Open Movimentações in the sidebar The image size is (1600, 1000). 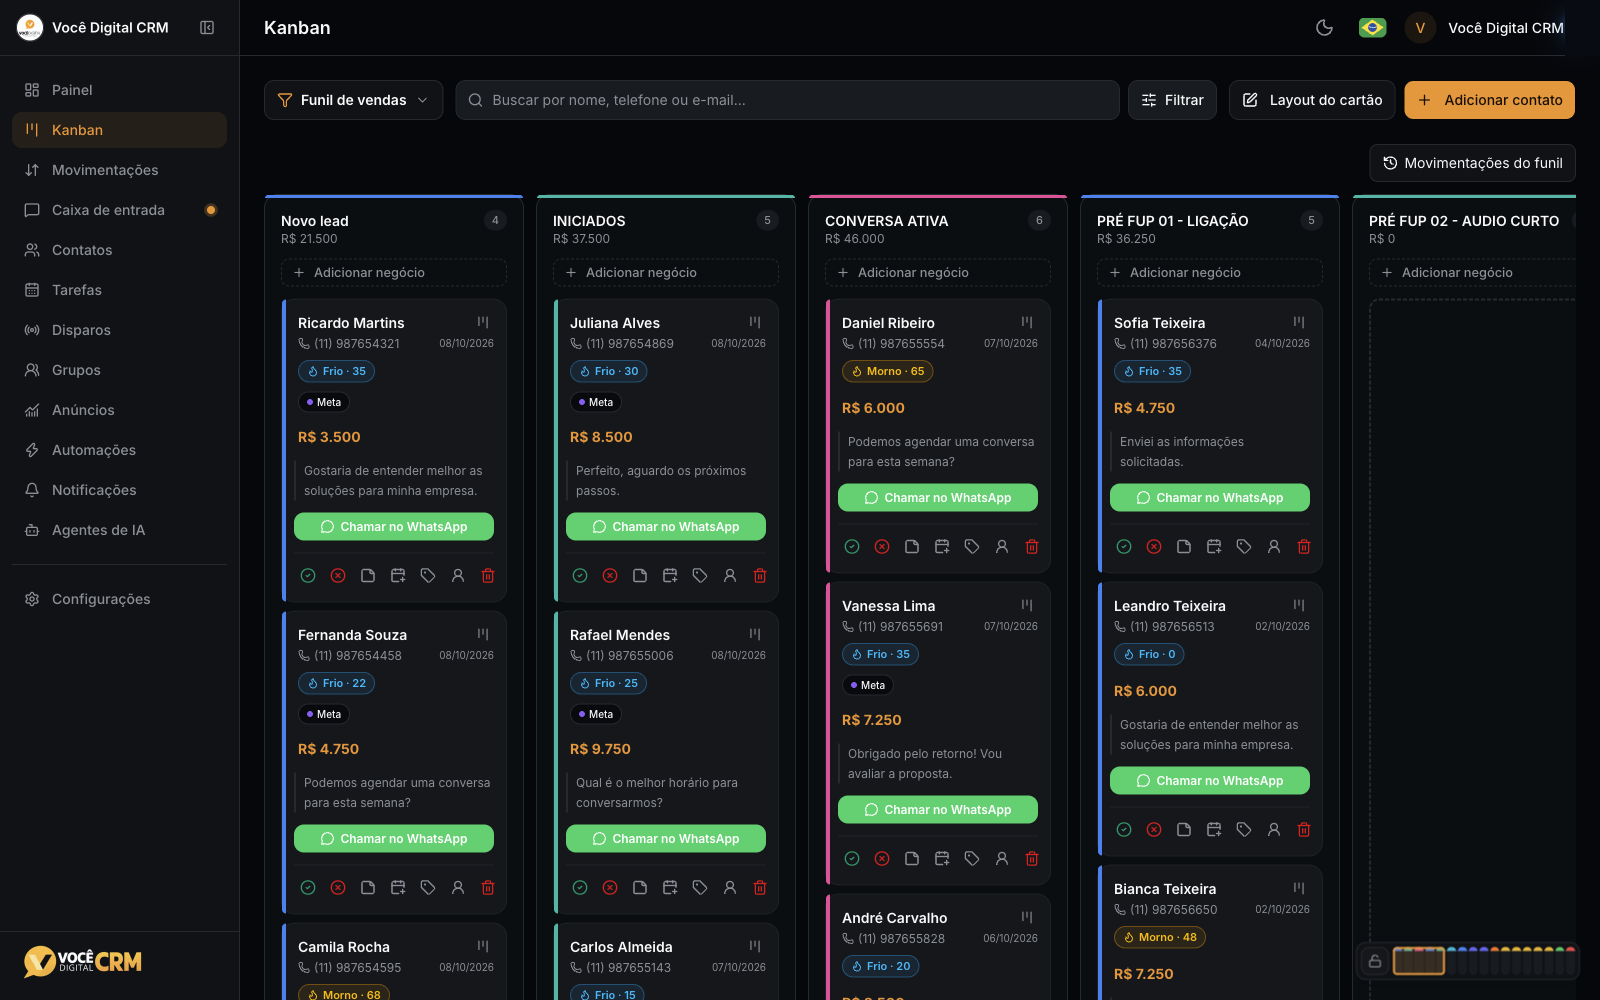(x=119, y=170)
